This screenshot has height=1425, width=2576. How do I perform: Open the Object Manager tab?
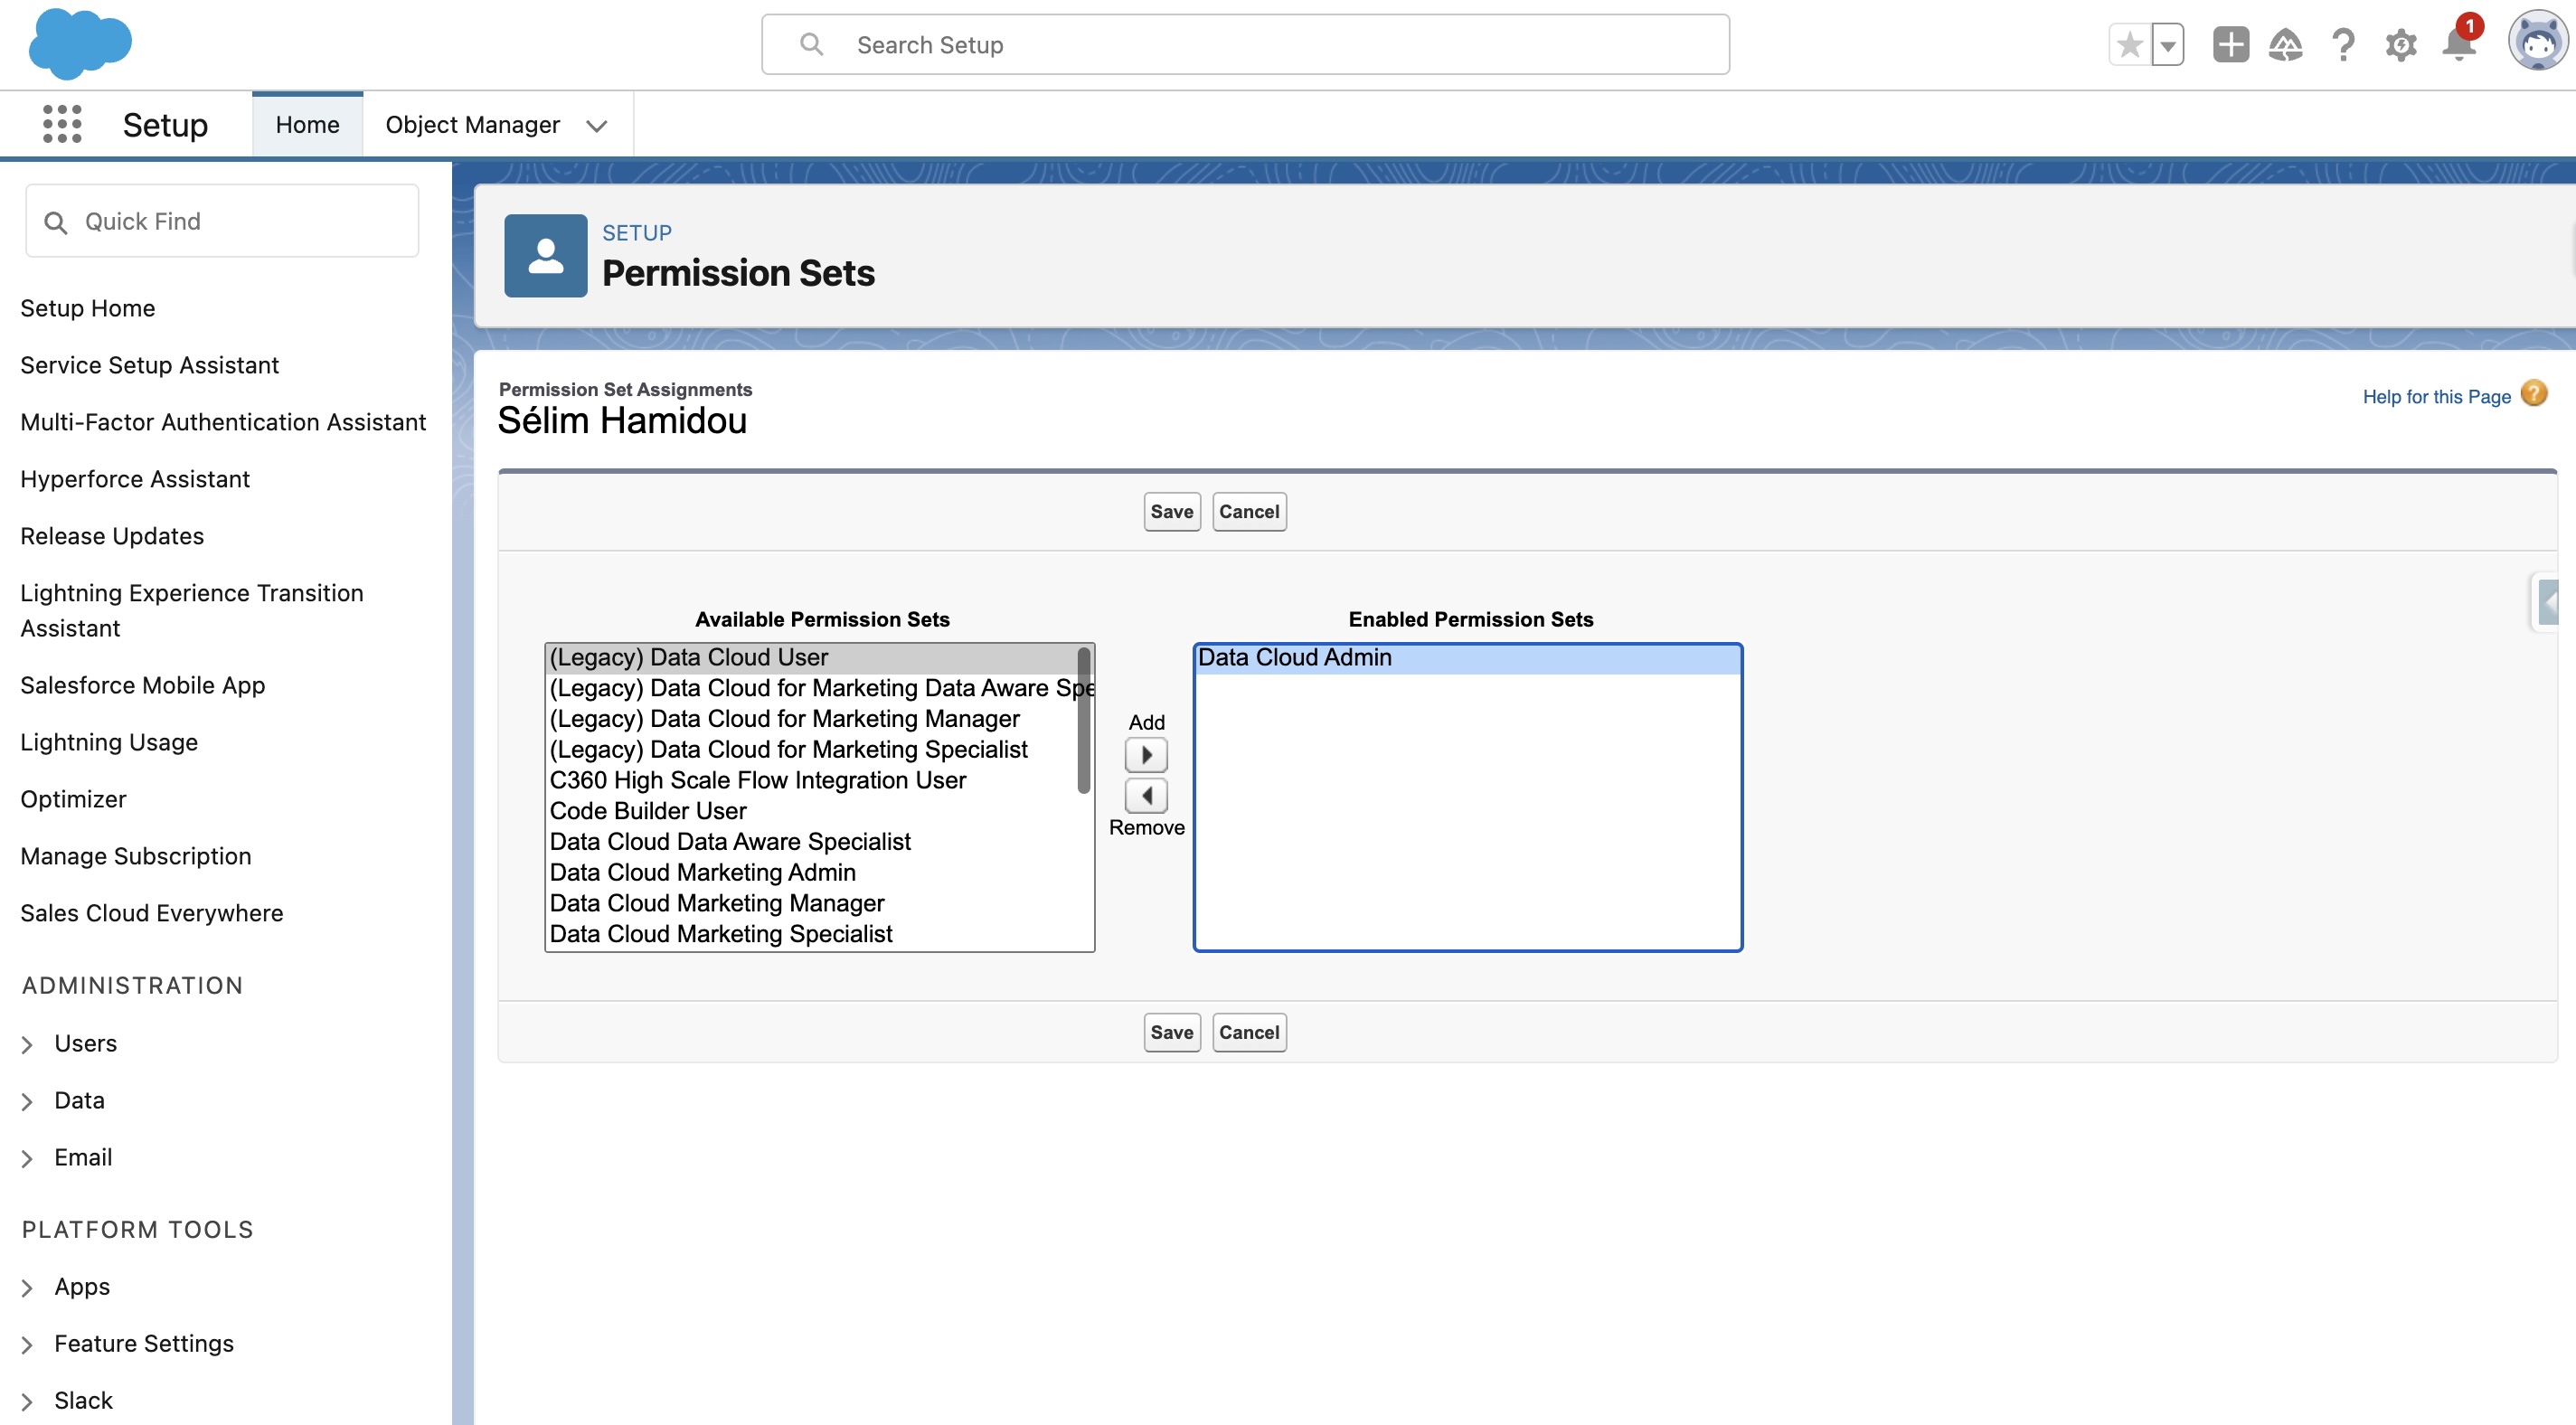(472, 124)
